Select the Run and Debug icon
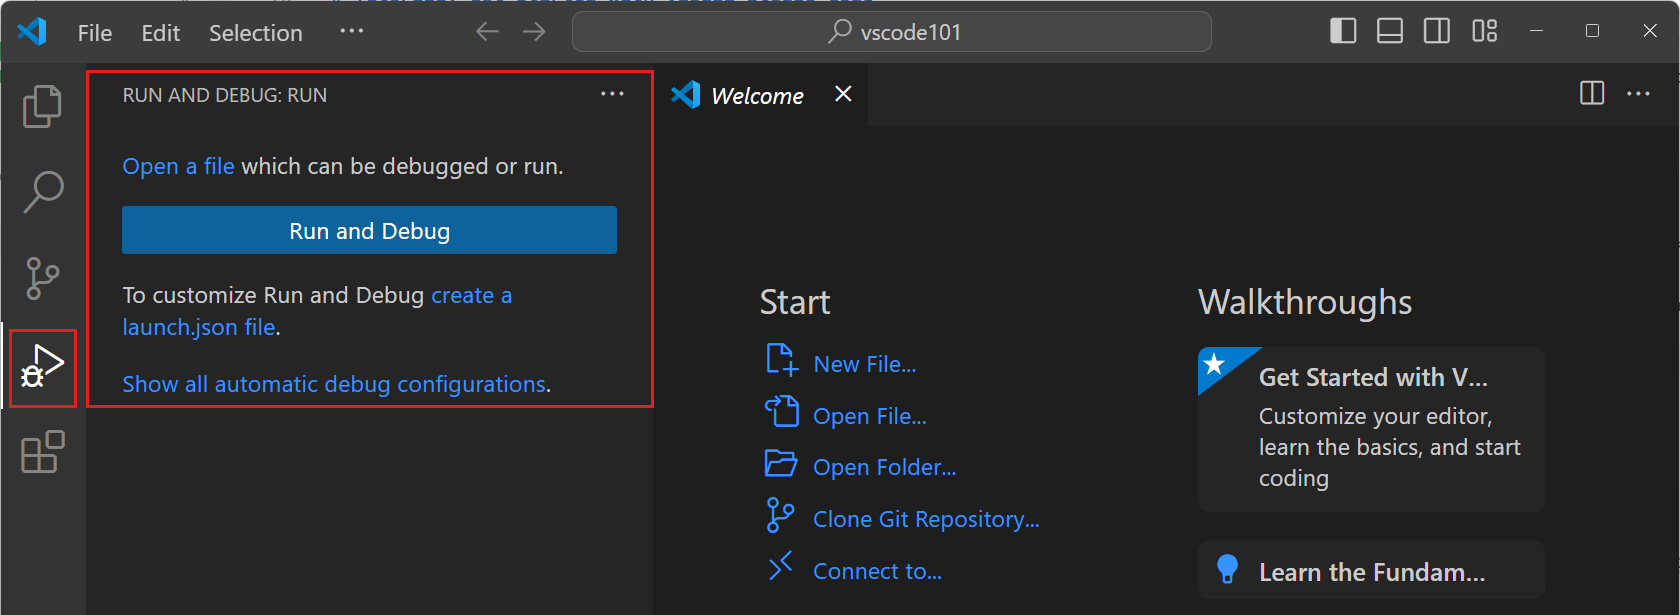 point(42,367)
